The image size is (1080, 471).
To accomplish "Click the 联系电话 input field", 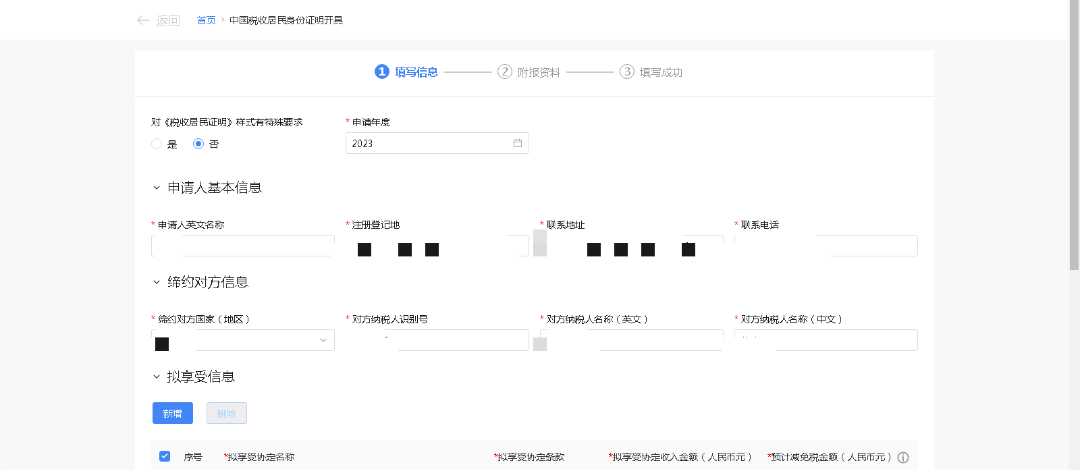I will pos(825,246).
